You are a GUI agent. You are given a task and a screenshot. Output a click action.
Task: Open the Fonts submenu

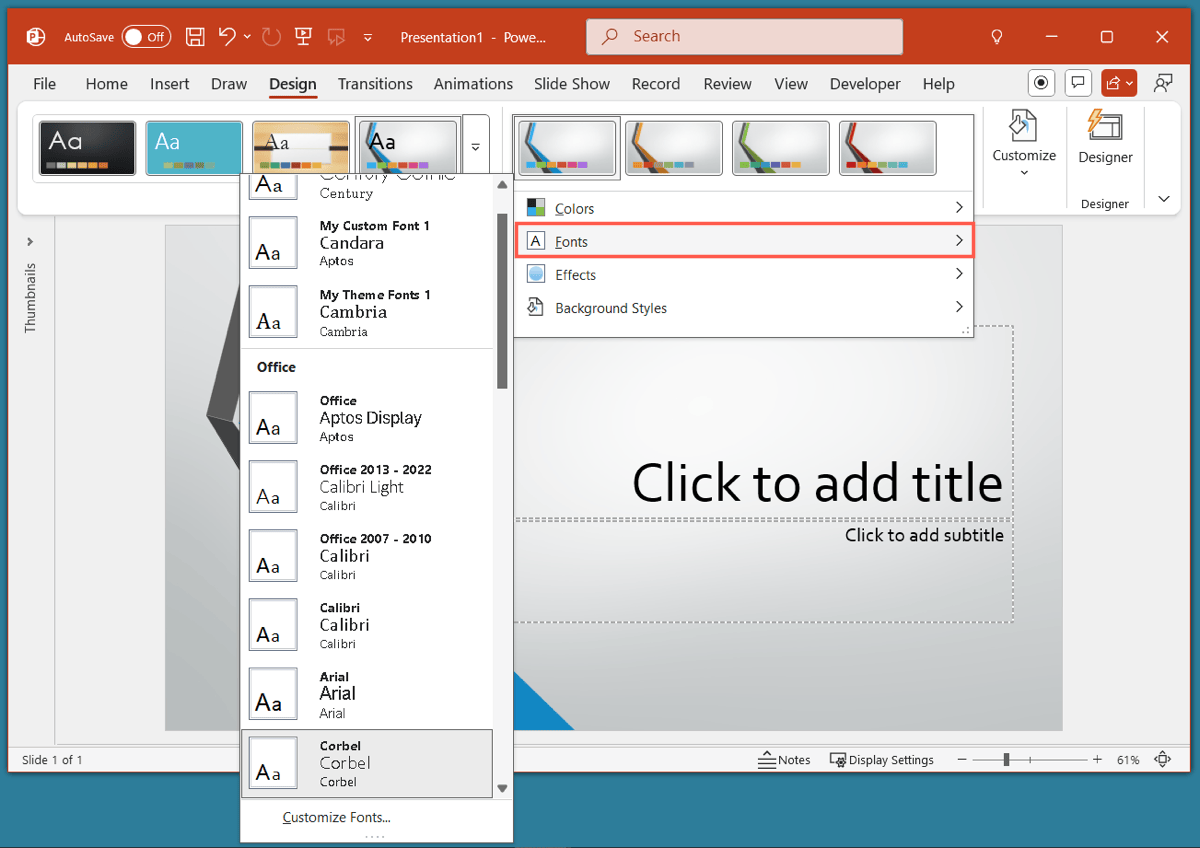[x=744, y=241]
